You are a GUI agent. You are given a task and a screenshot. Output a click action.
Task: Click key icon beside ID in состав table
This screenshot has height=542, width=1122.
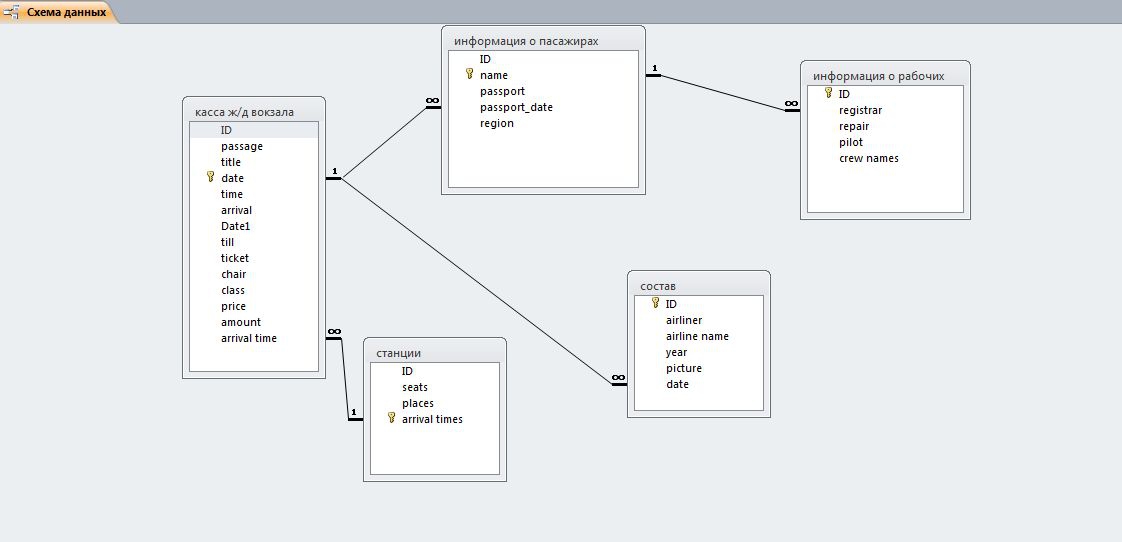[x=655, y=303]
